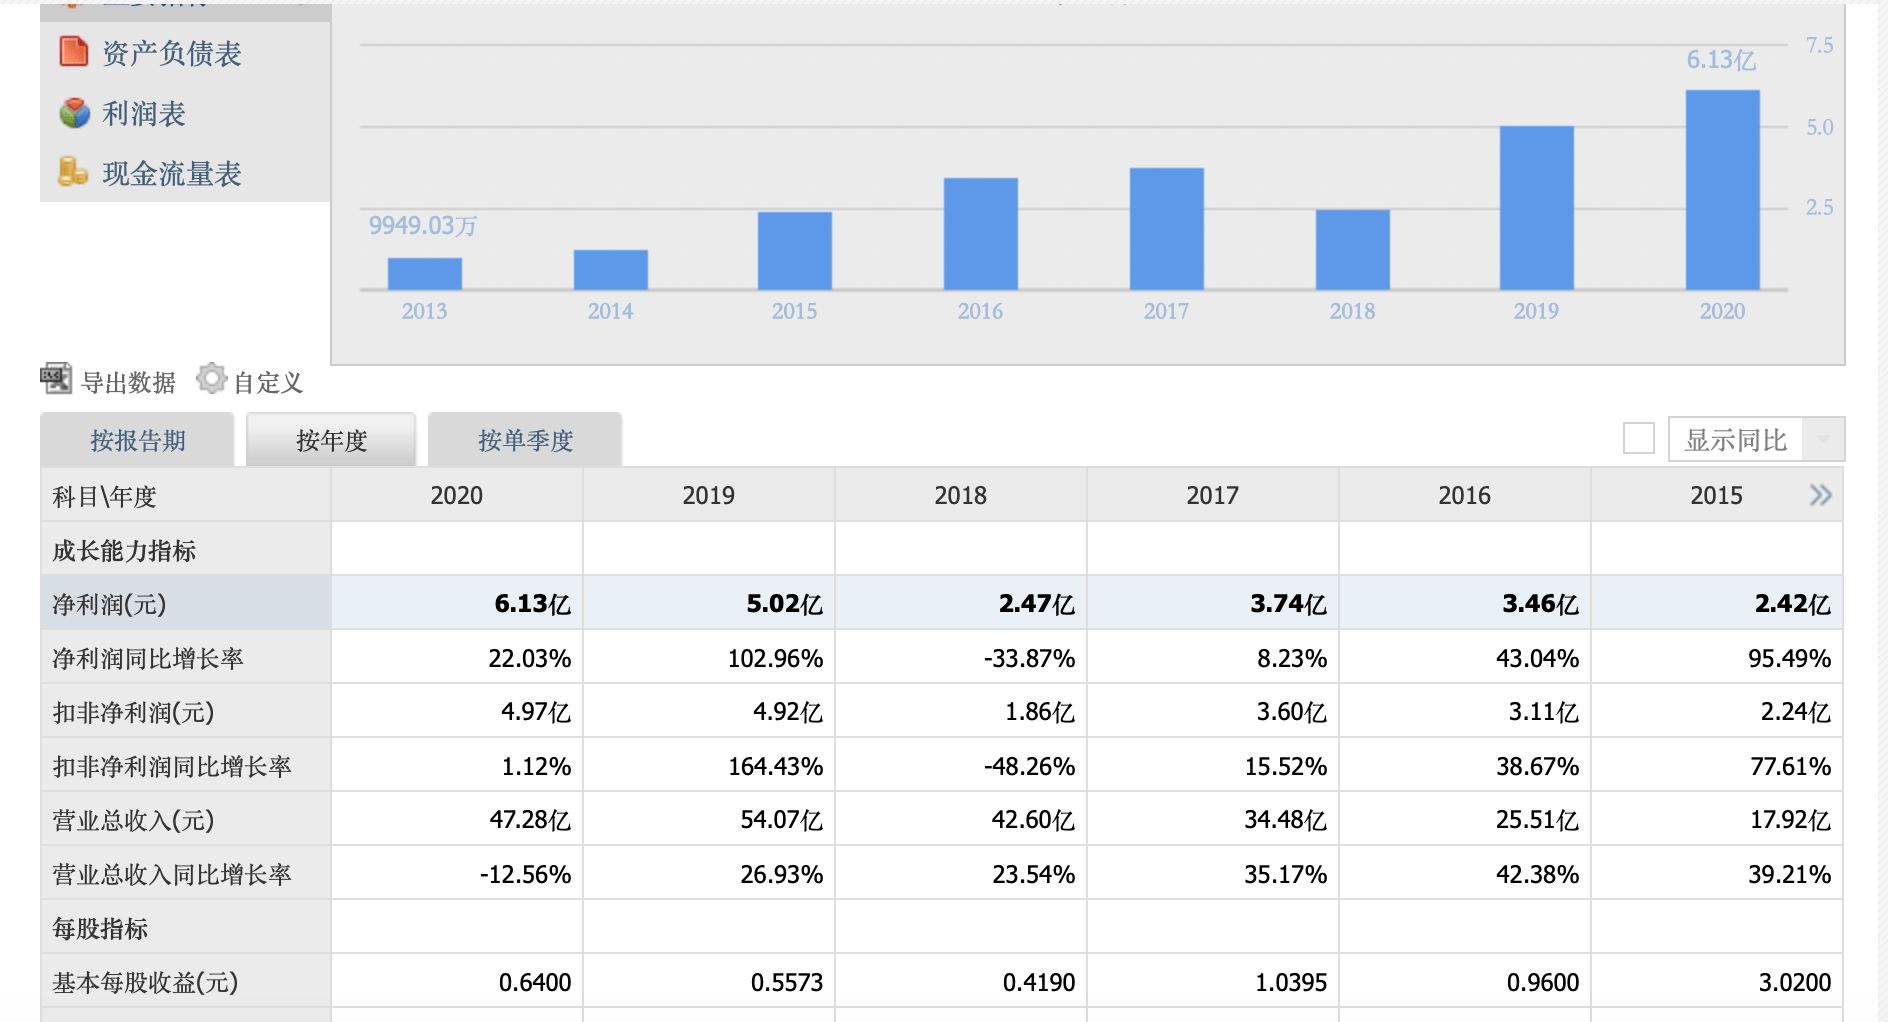Click the 2013 bar in the chart
The height and width of the screenshot is (1022, 1888).
[x=425, y=274]
